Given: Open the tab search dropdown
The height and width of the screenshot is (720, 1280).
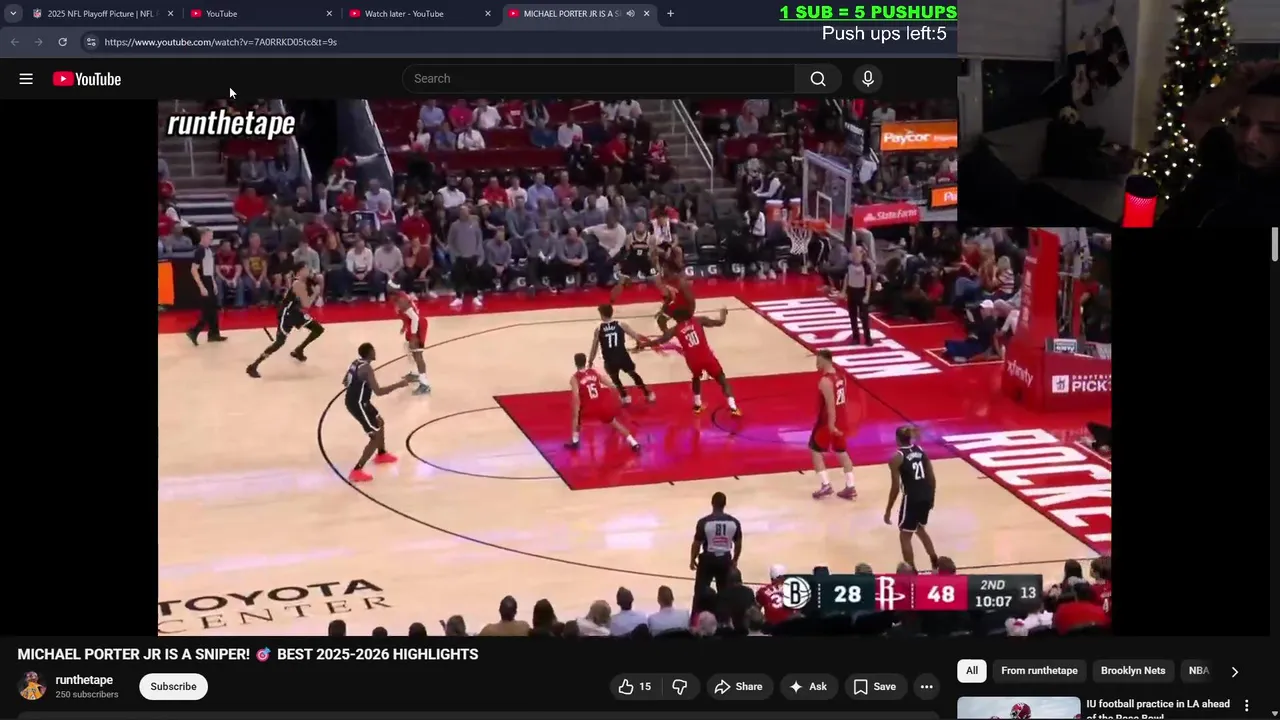Looking at the screenshot, I should click(x=13, y=14).
